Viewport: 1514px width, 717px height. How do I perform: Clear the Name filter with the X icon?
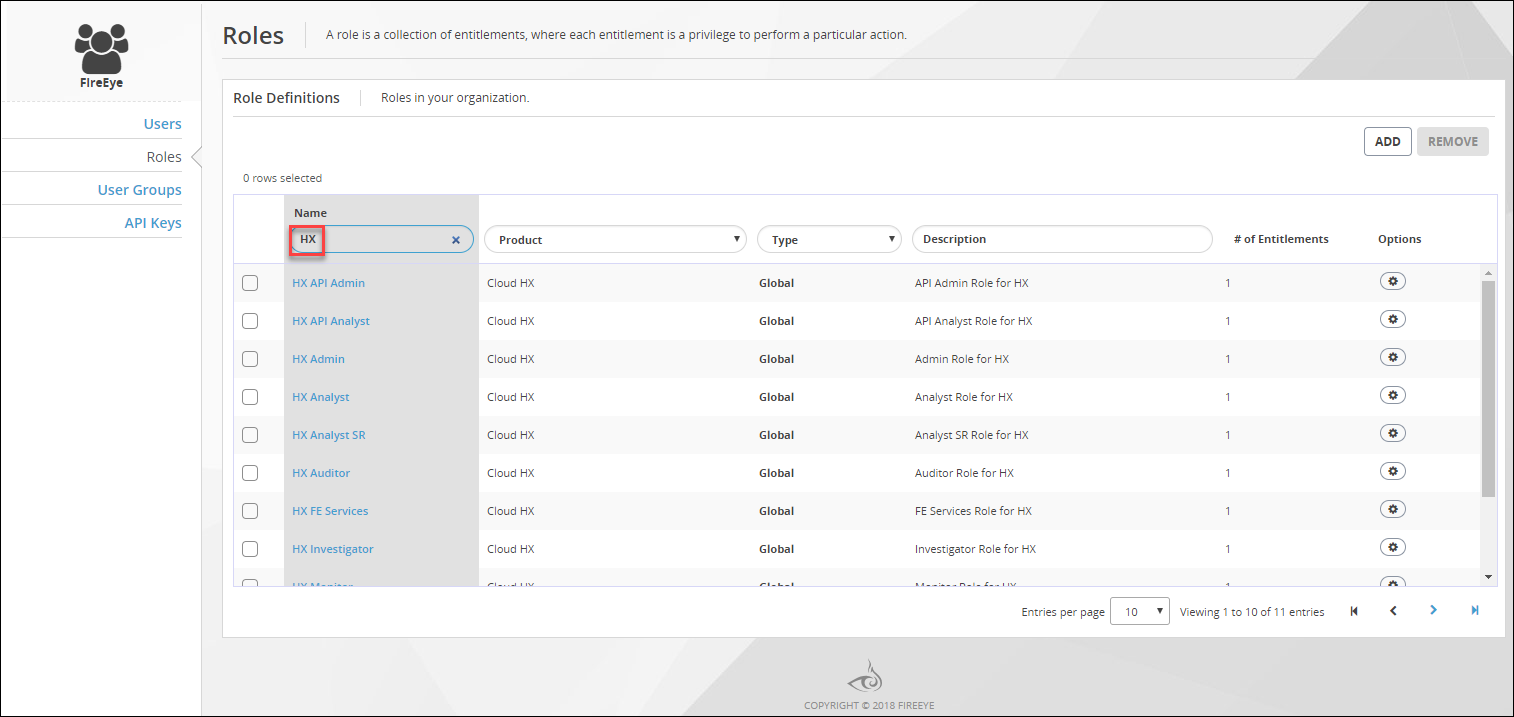click(456, 240)
